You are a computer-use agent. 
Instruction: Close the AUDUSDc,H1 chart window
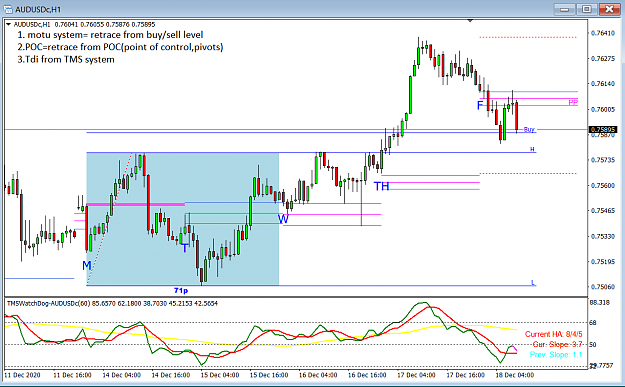[x=609, y=9]
